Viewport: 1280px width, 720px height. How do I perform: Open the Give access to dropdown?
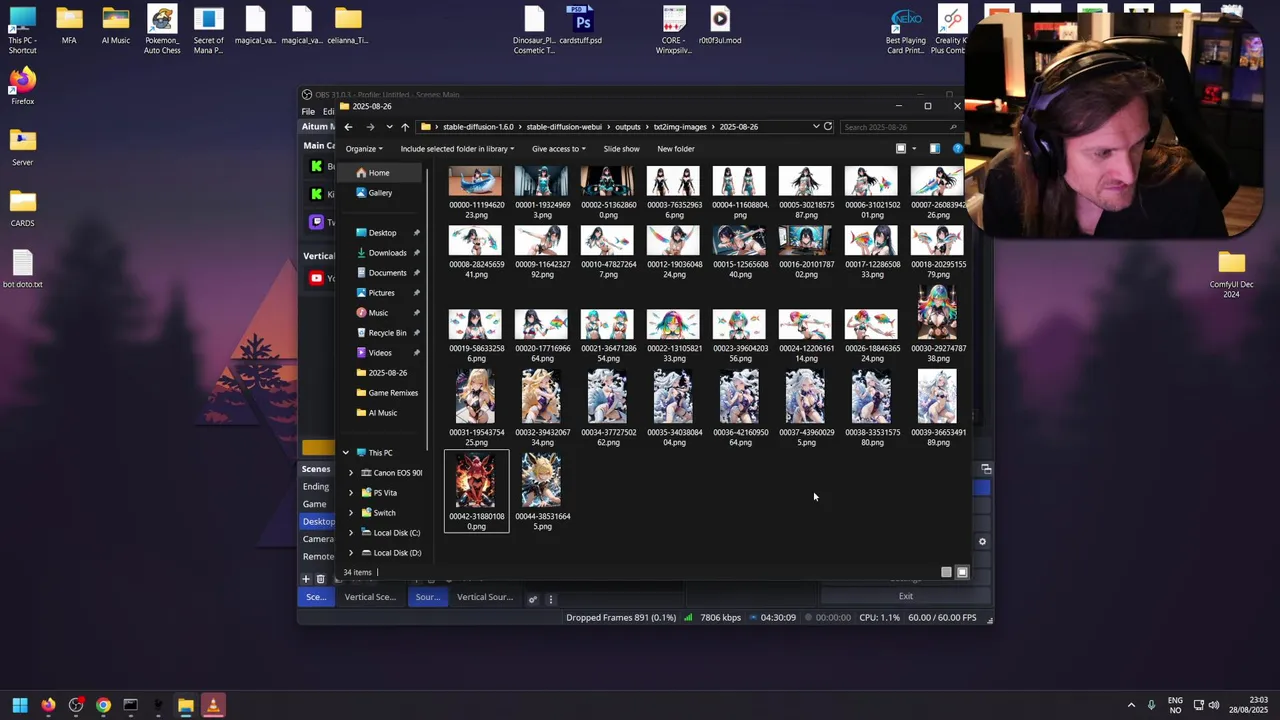pyautogui.click(x=559, y=149)
